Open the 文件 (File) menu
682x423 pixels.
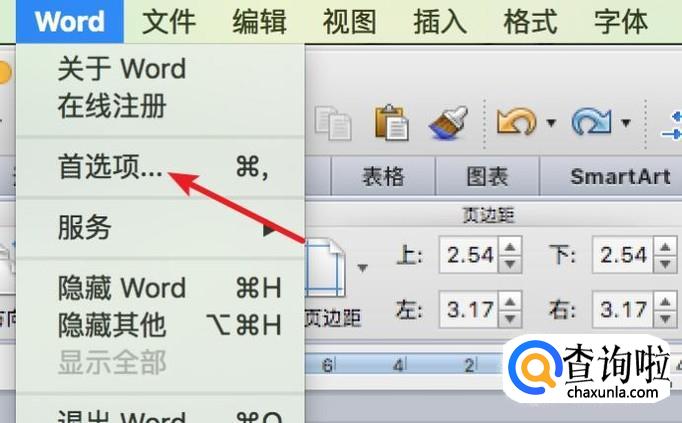pyautogui.click(x=169, y=21)
